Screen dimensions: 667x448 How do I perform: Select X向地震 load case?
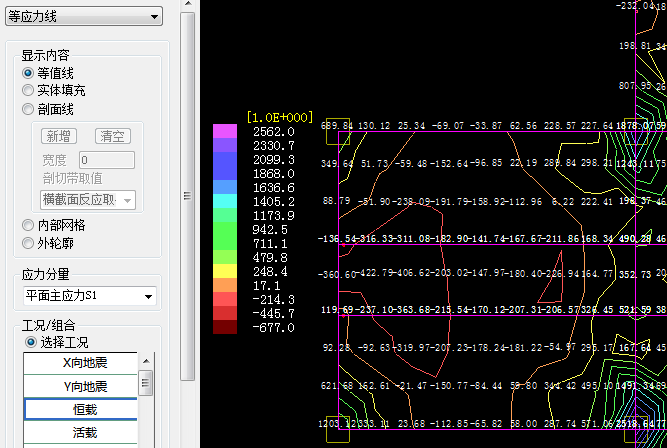[x=81, y=363]
